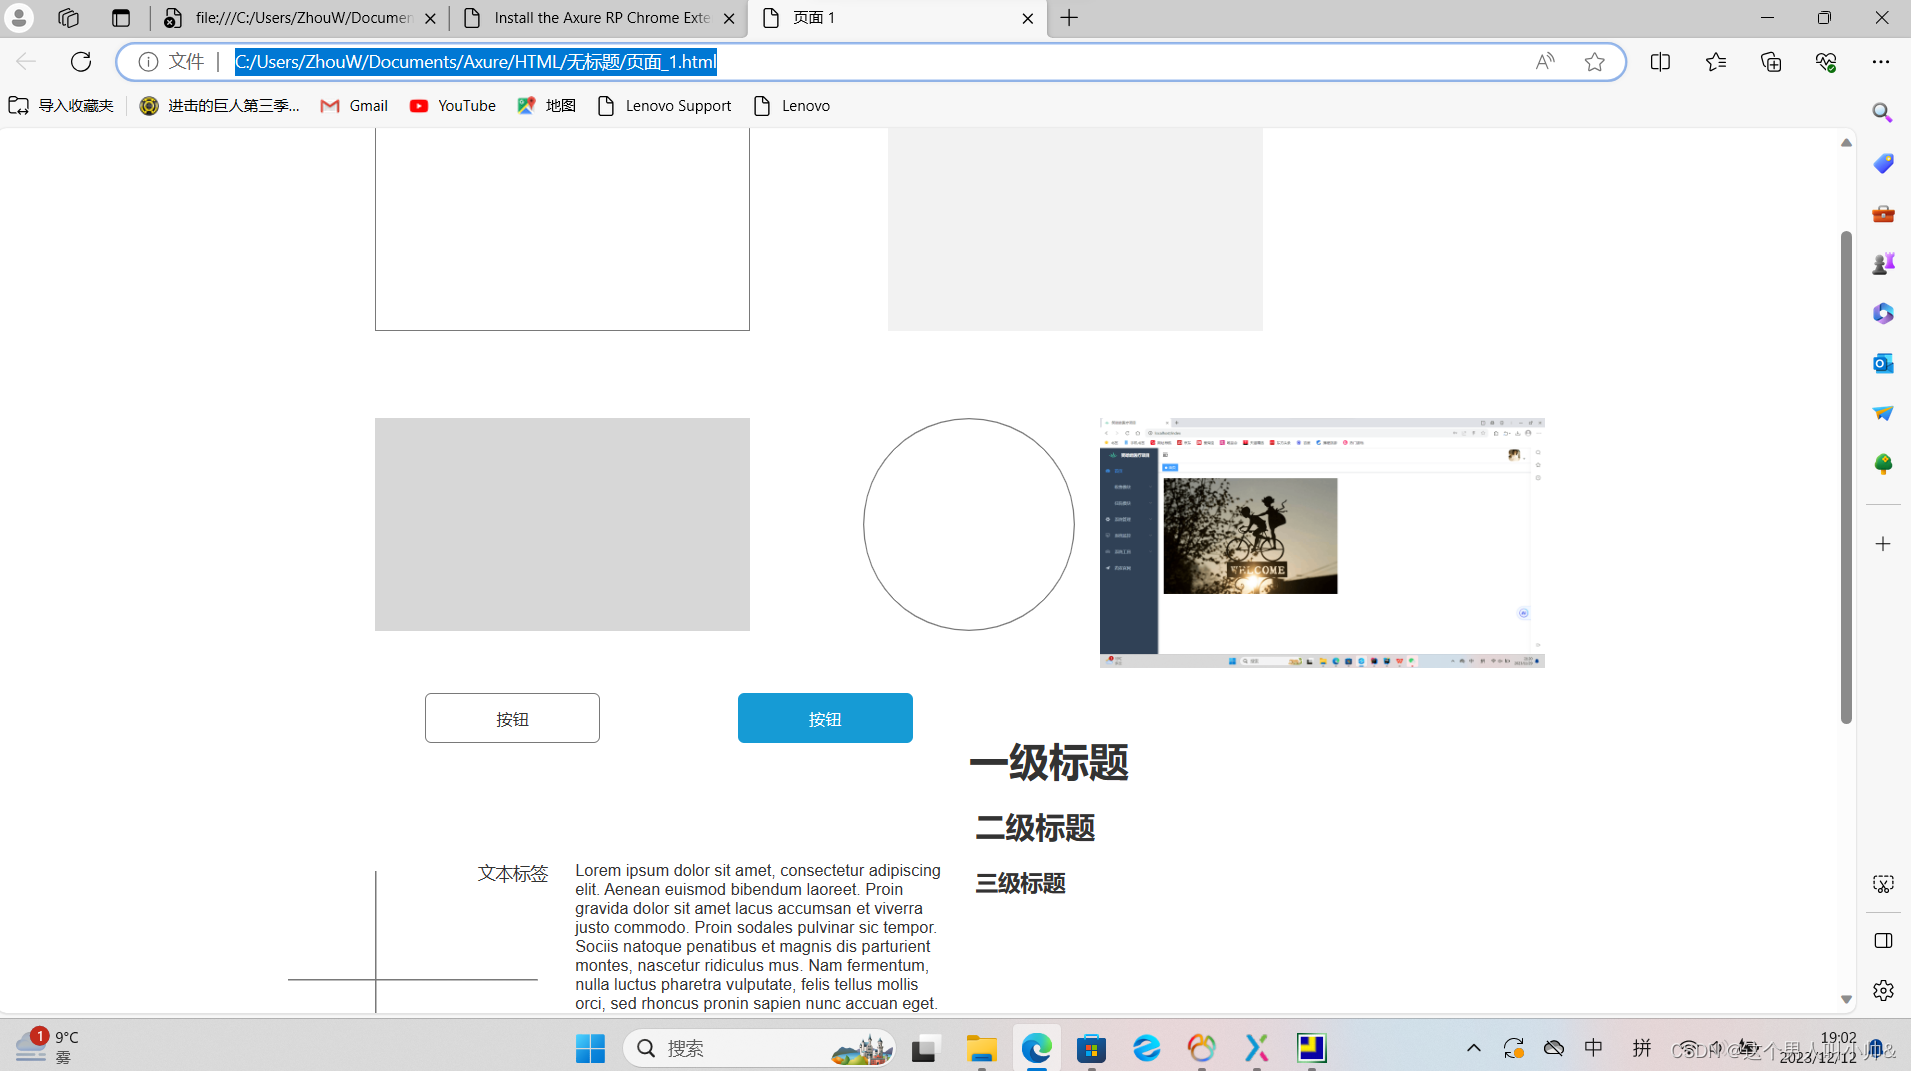This screenshot has height=1071, width=1911.
Task: Open the Settings and more menu
Action: [x=1883, y=61]
